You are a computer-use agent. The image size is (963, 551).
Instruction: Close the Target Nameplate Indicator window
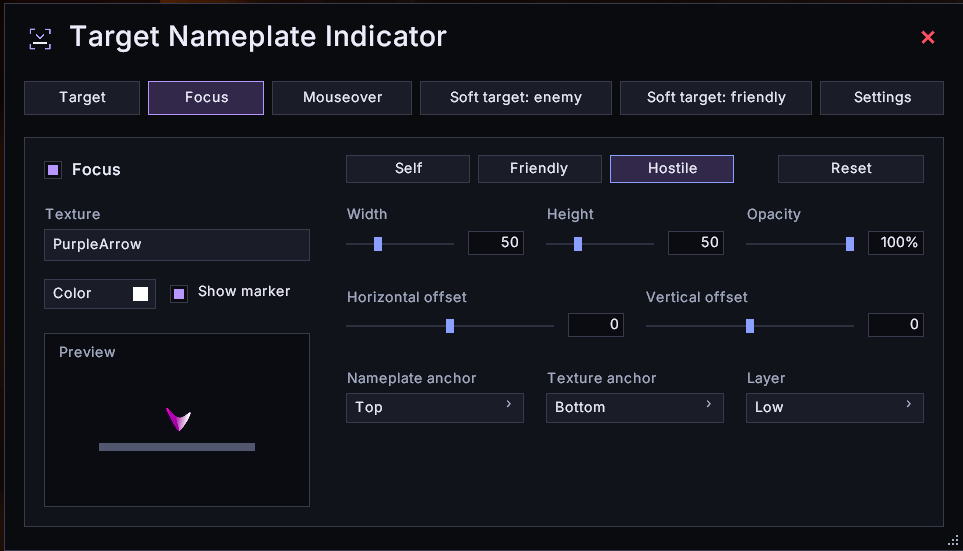927,37
